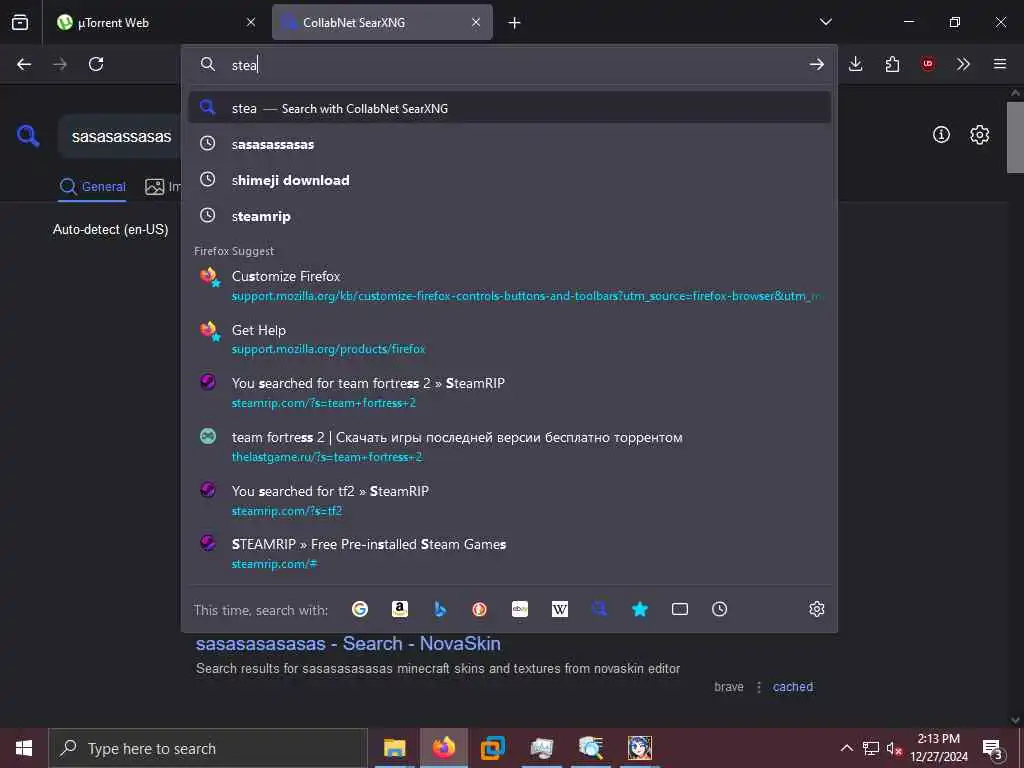
Task: Search open tabs using the tab icon
Action: [680, 609]
